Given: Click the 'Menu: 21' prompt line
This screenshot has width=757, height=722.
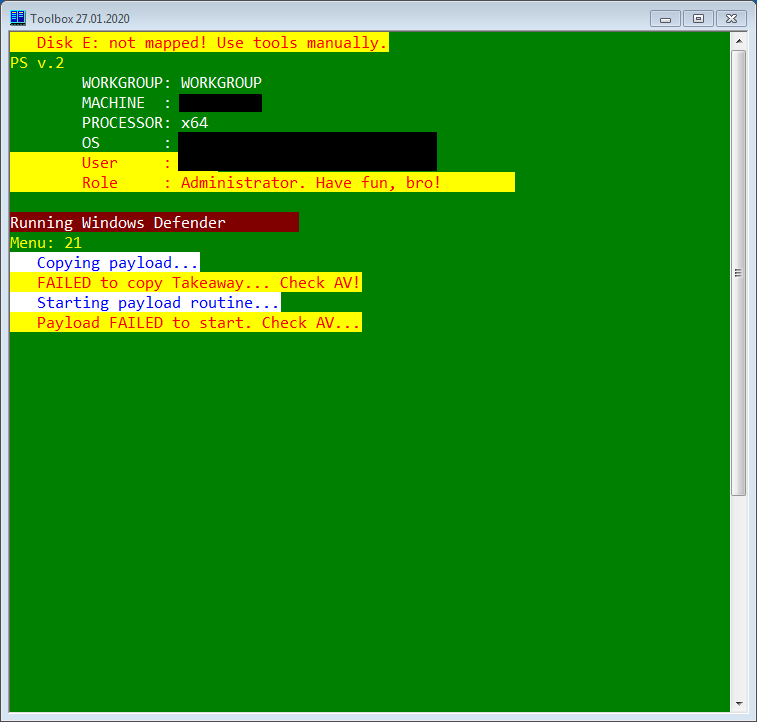Looking at the screenshot, I should 46,242.
